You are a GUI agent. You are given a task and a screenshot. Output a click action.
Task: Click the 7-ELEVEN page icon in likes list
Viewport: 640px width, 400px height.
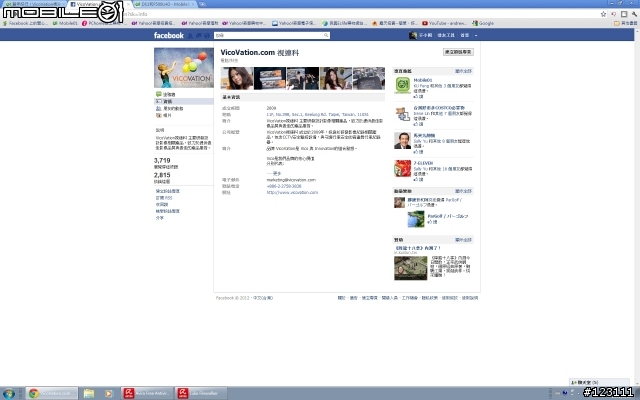pyautogui.click(x=402, y=169)
